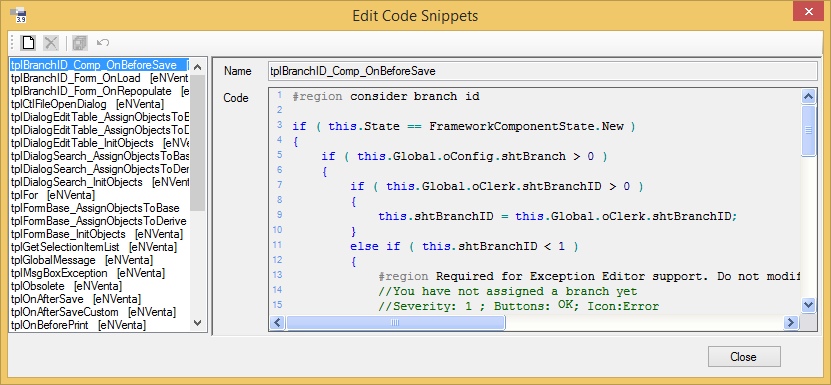Select tplFormBase_InitObjects snippet
The image size is (831, 385).
(99, 234)
